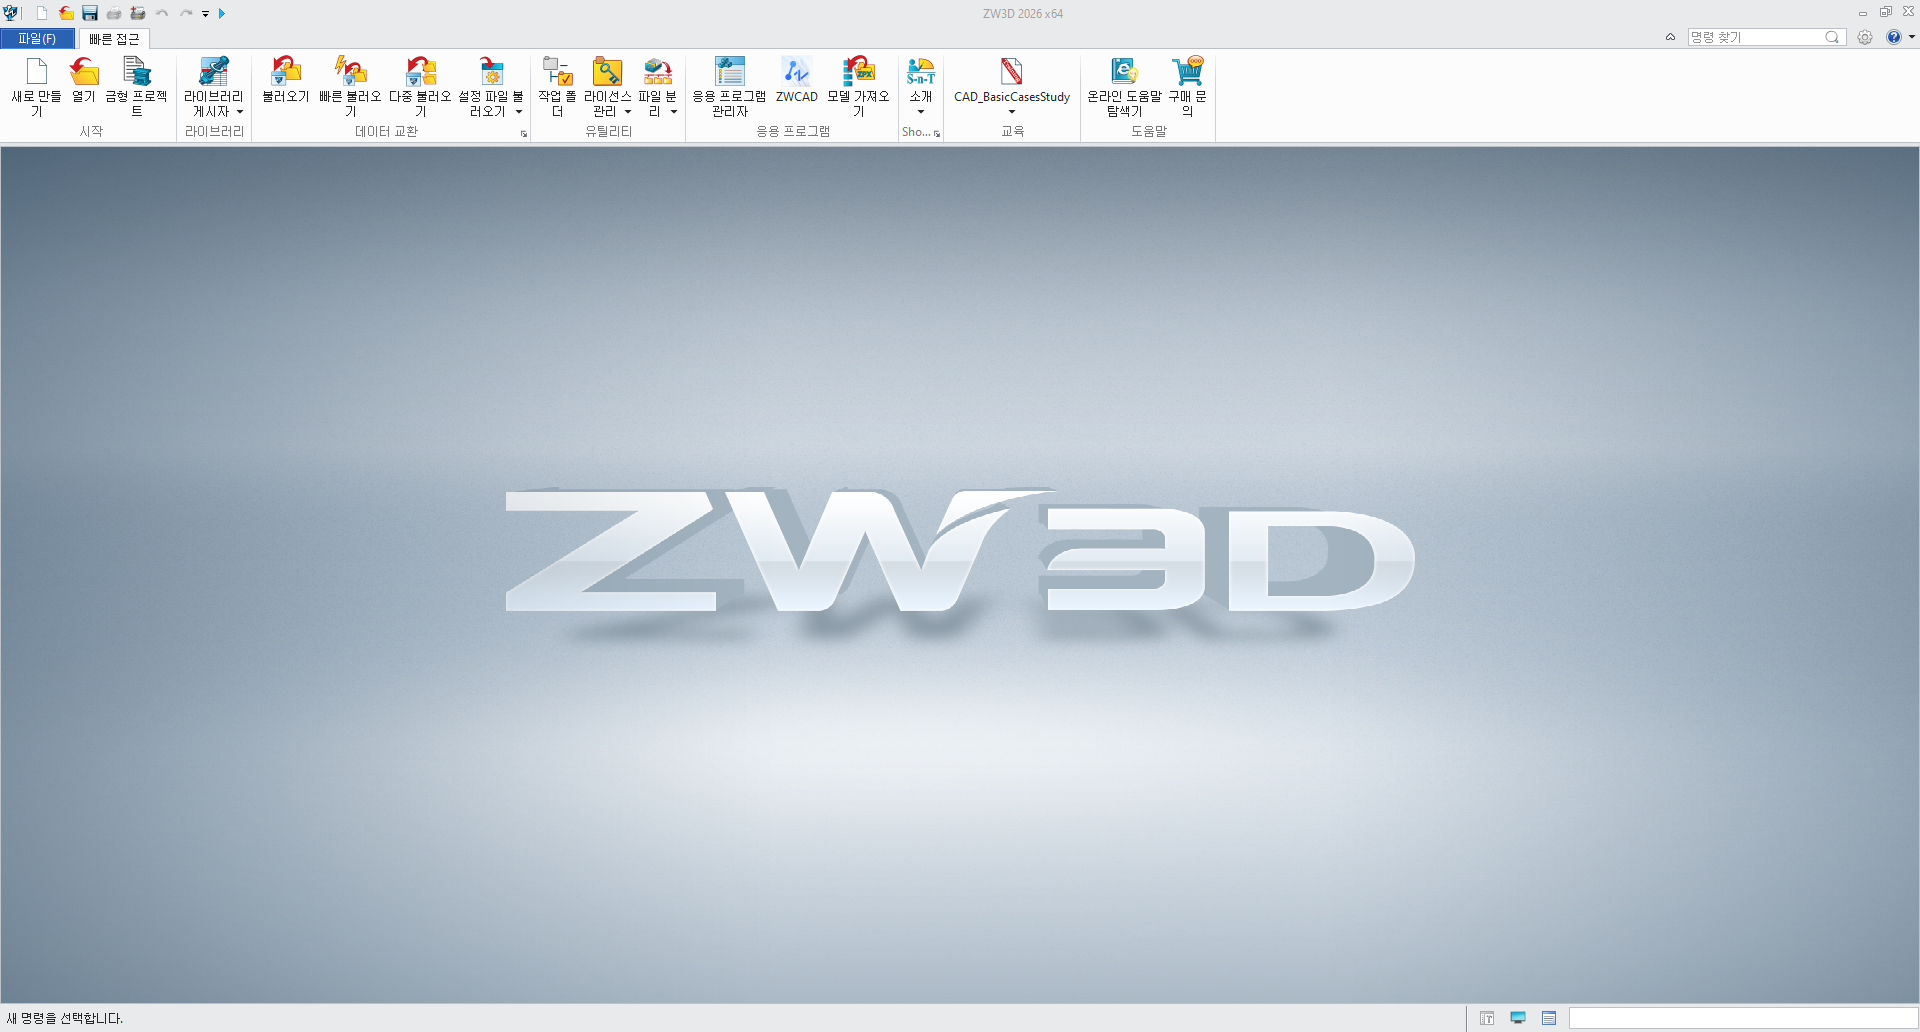Restore down the ZW3D window
This screenshot has height=1032, width=1920.
pos(1885,12)
